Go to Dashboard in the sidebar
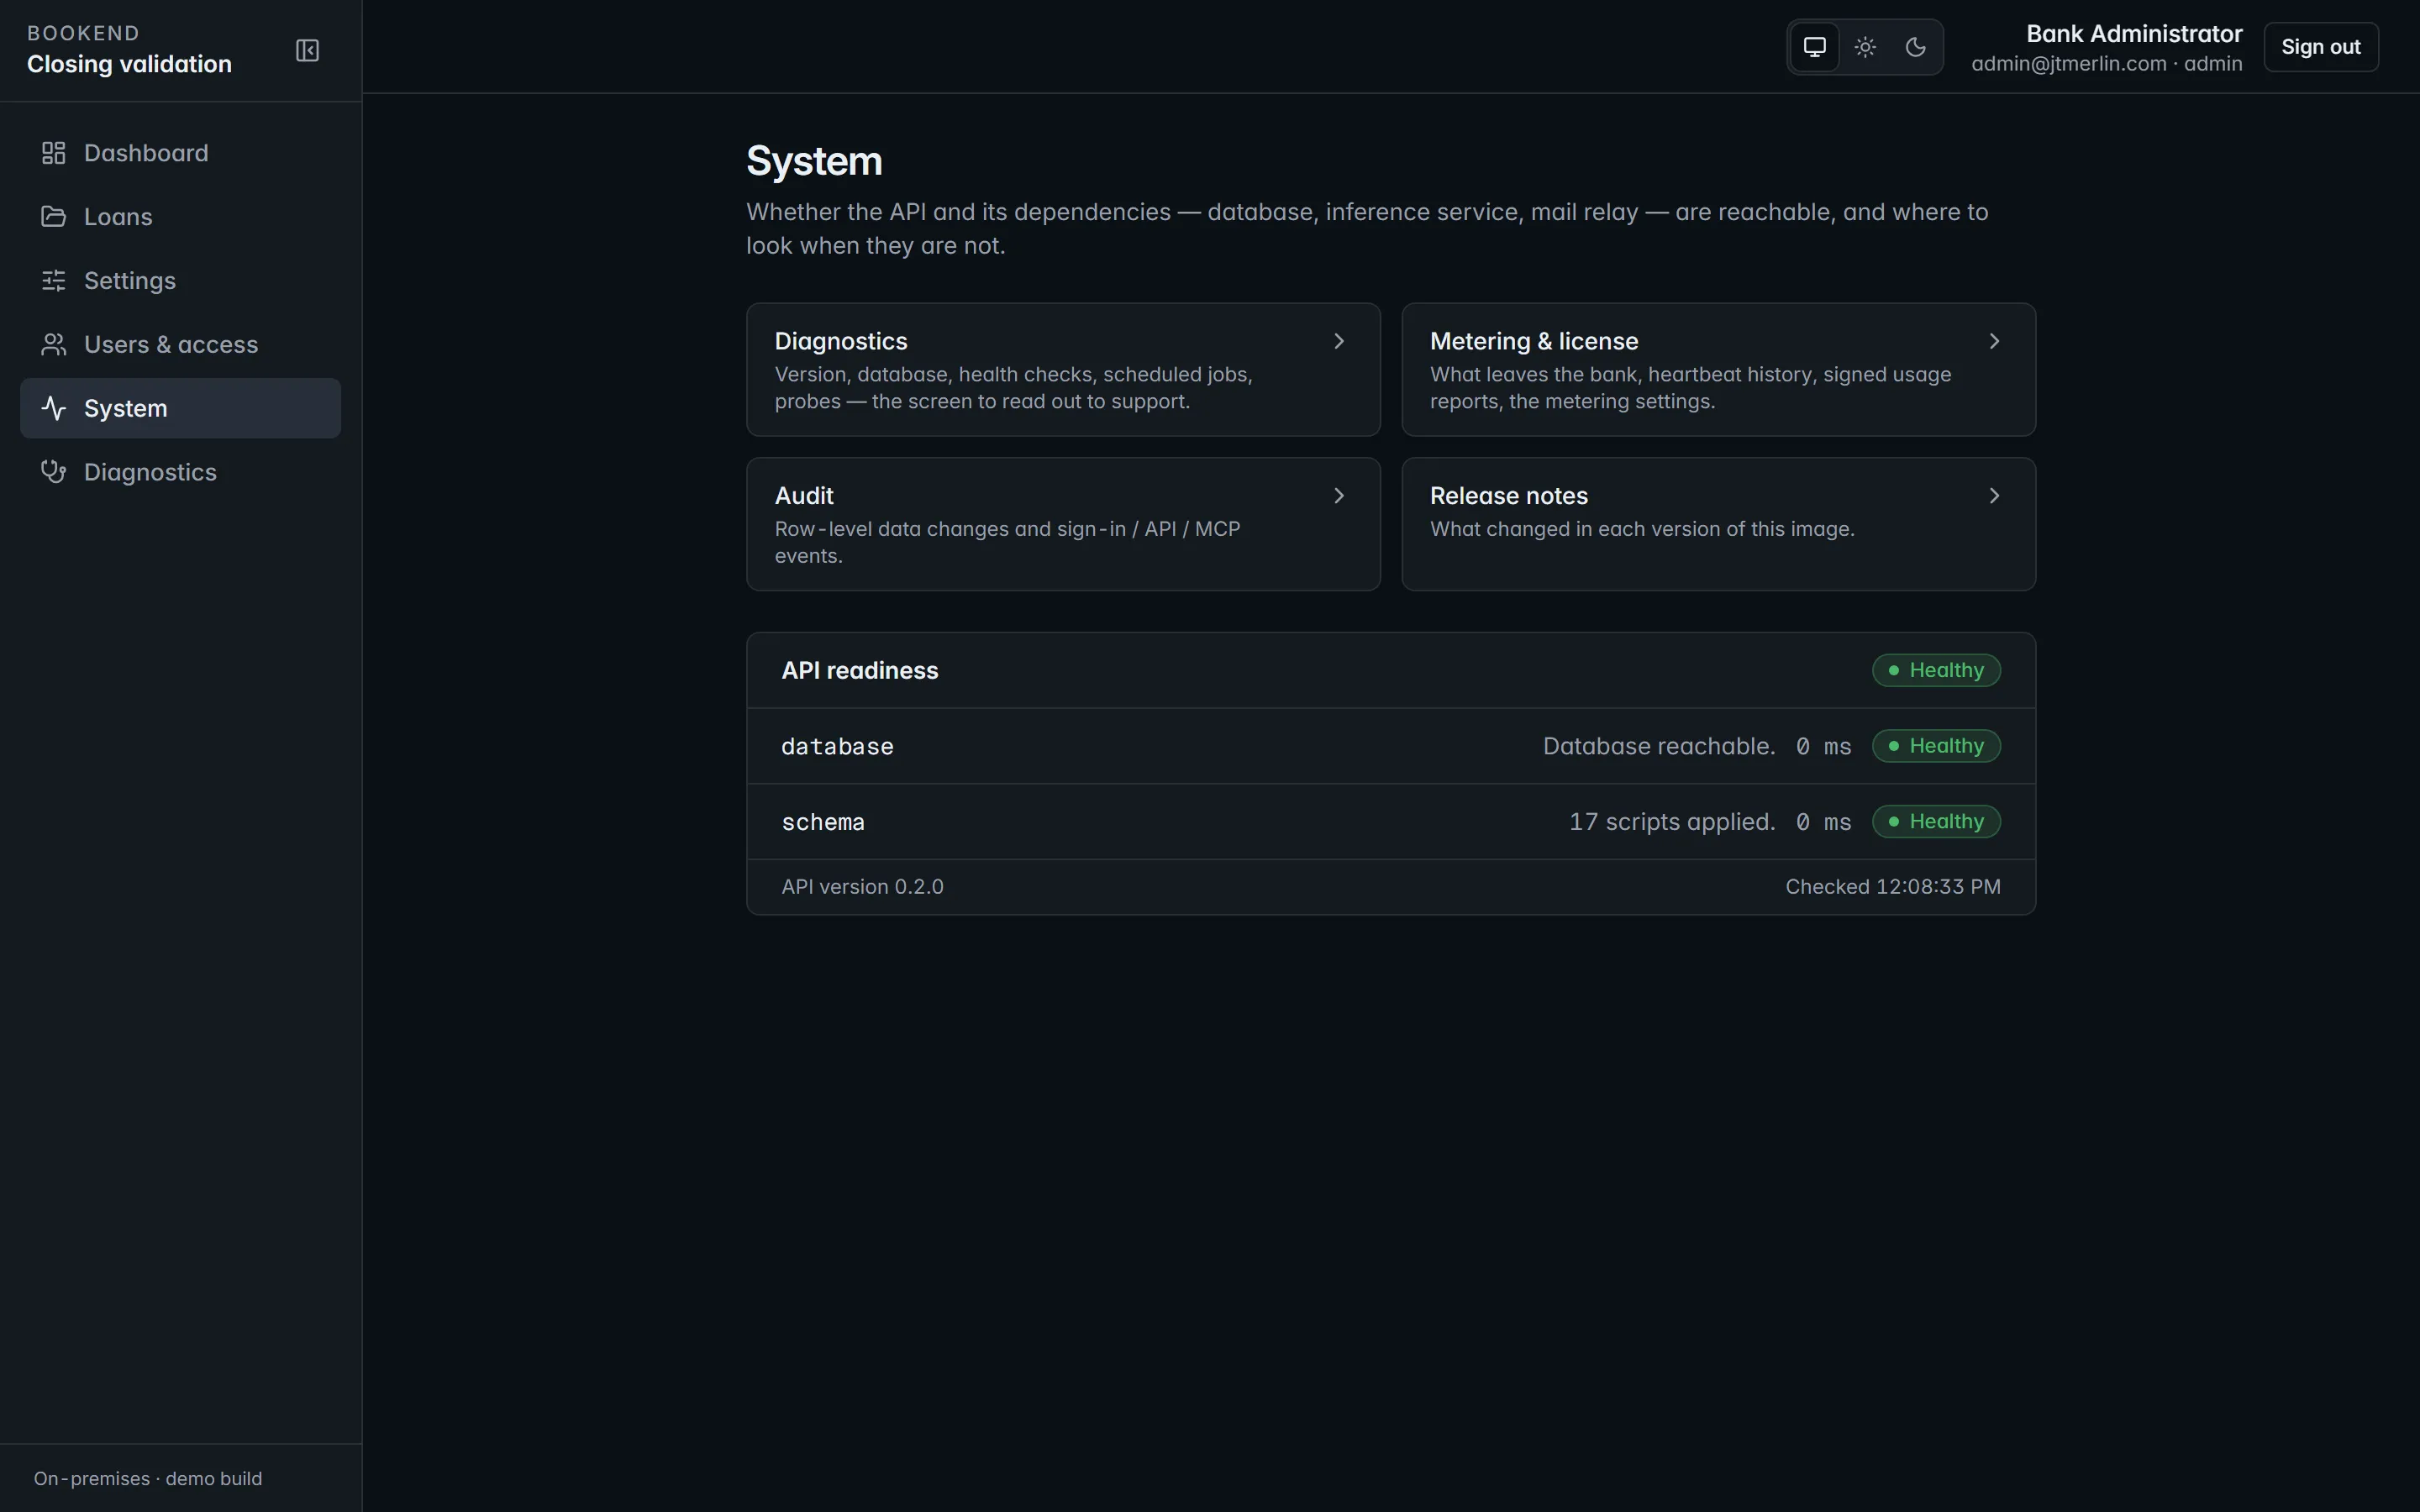 click(x=180, y=153)
